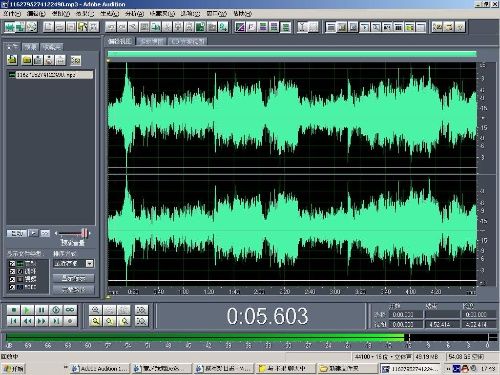Click the Record button with red dot

[x=70, y=321]
